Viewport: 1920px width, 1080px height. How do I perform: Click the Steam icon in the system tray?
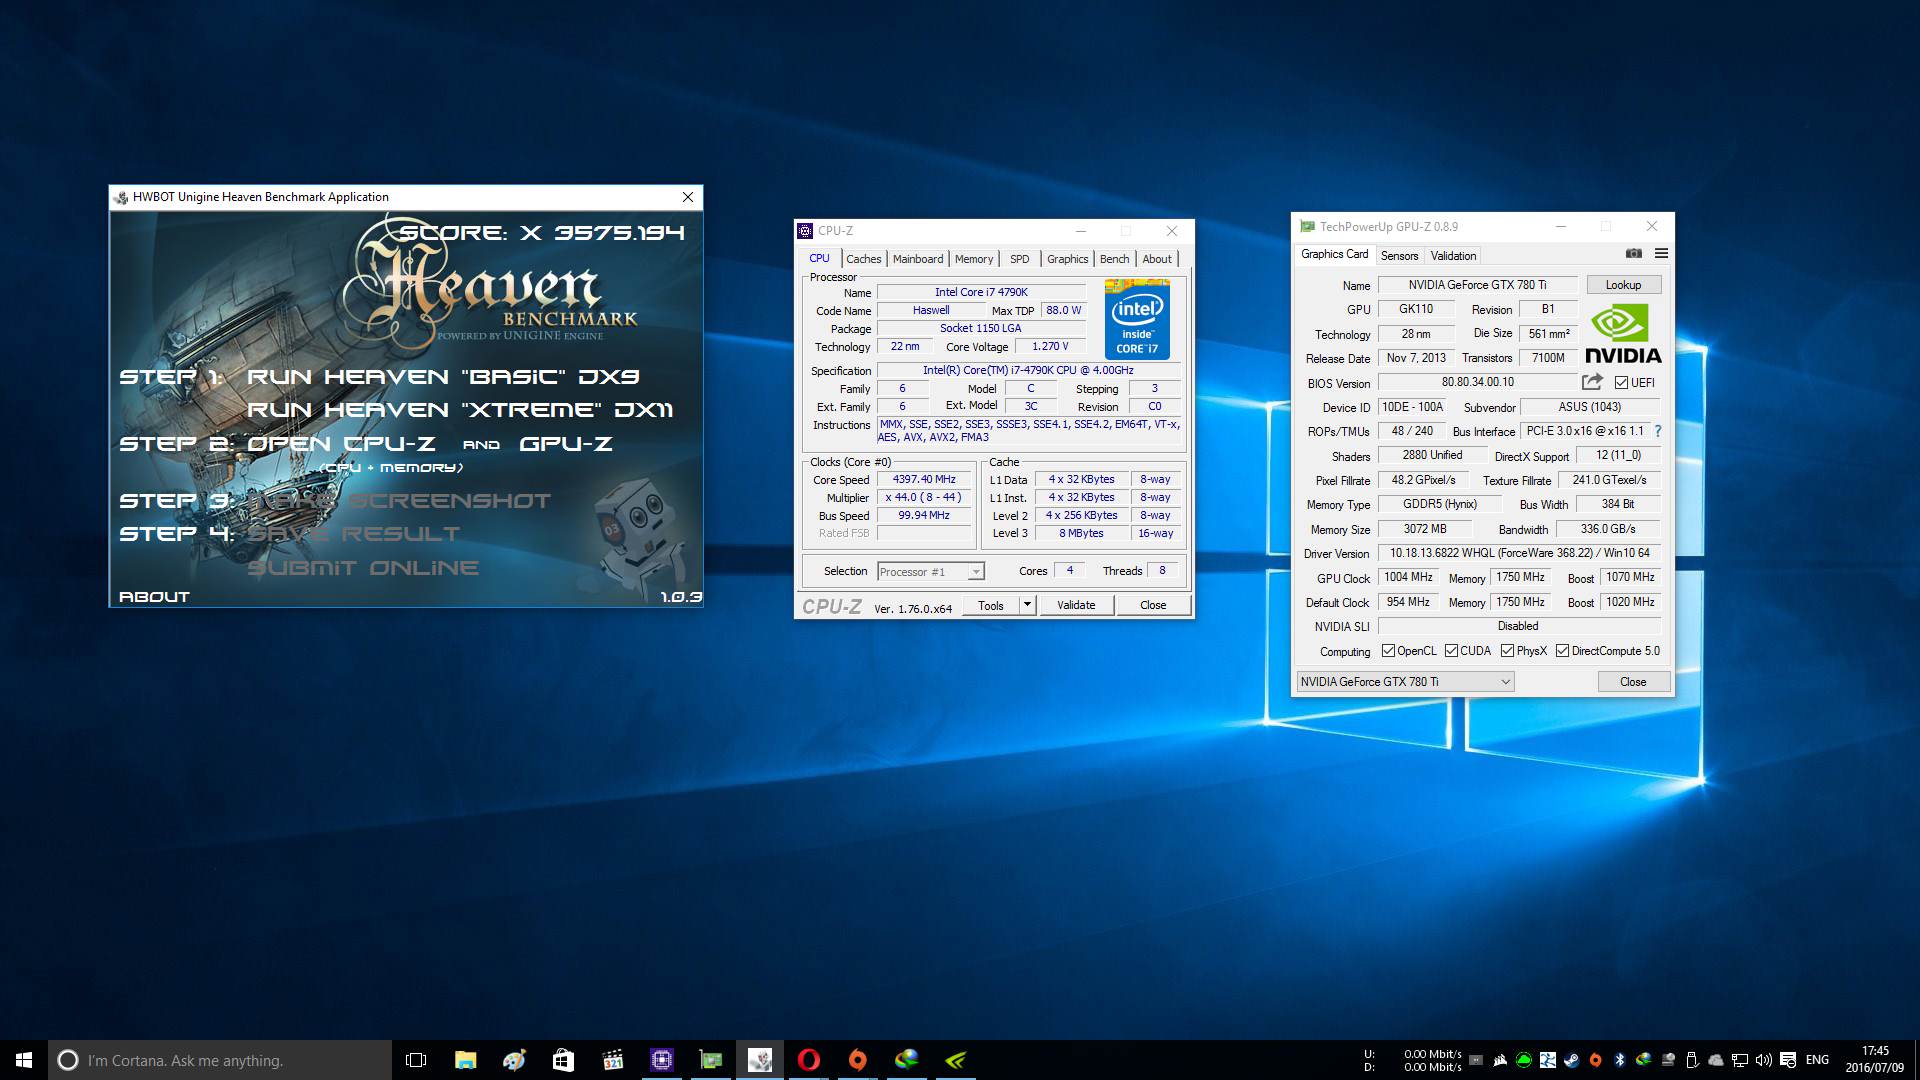[x=1572, y=1060]
